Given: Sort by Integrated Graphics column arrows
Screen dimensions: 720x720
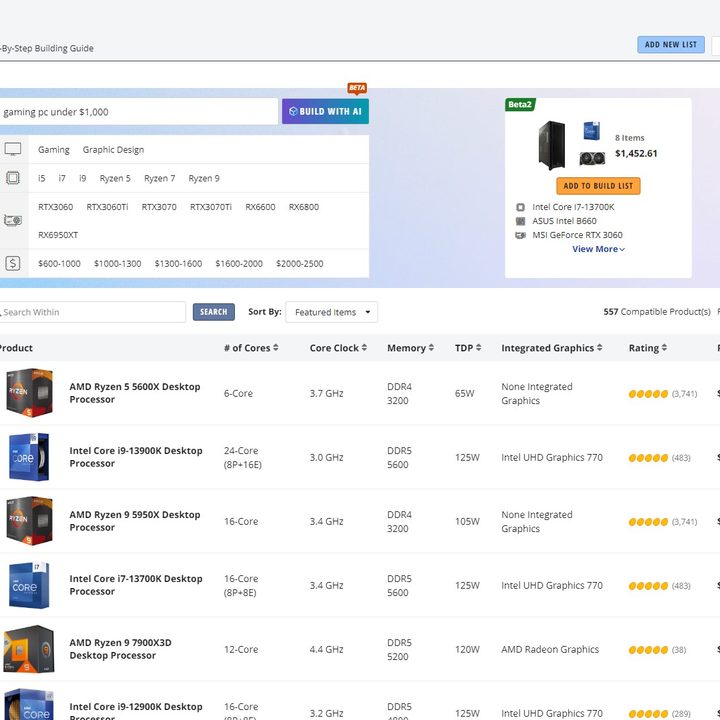Looking at the screenshot, I should [599, 348].
